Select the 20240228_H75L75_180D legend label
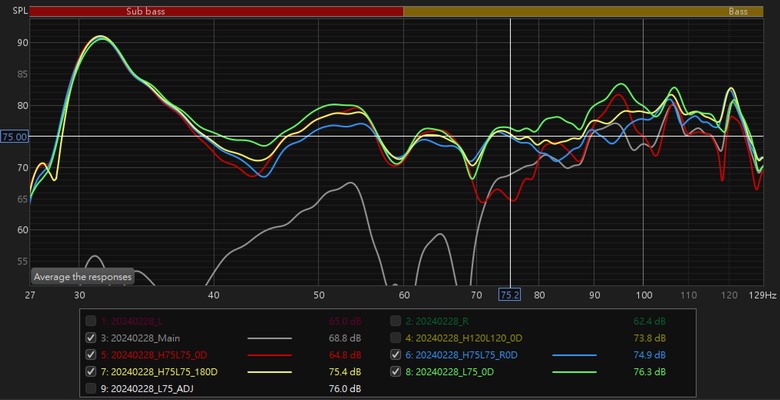This screenshot has height=400, width=780. [159, 372]
